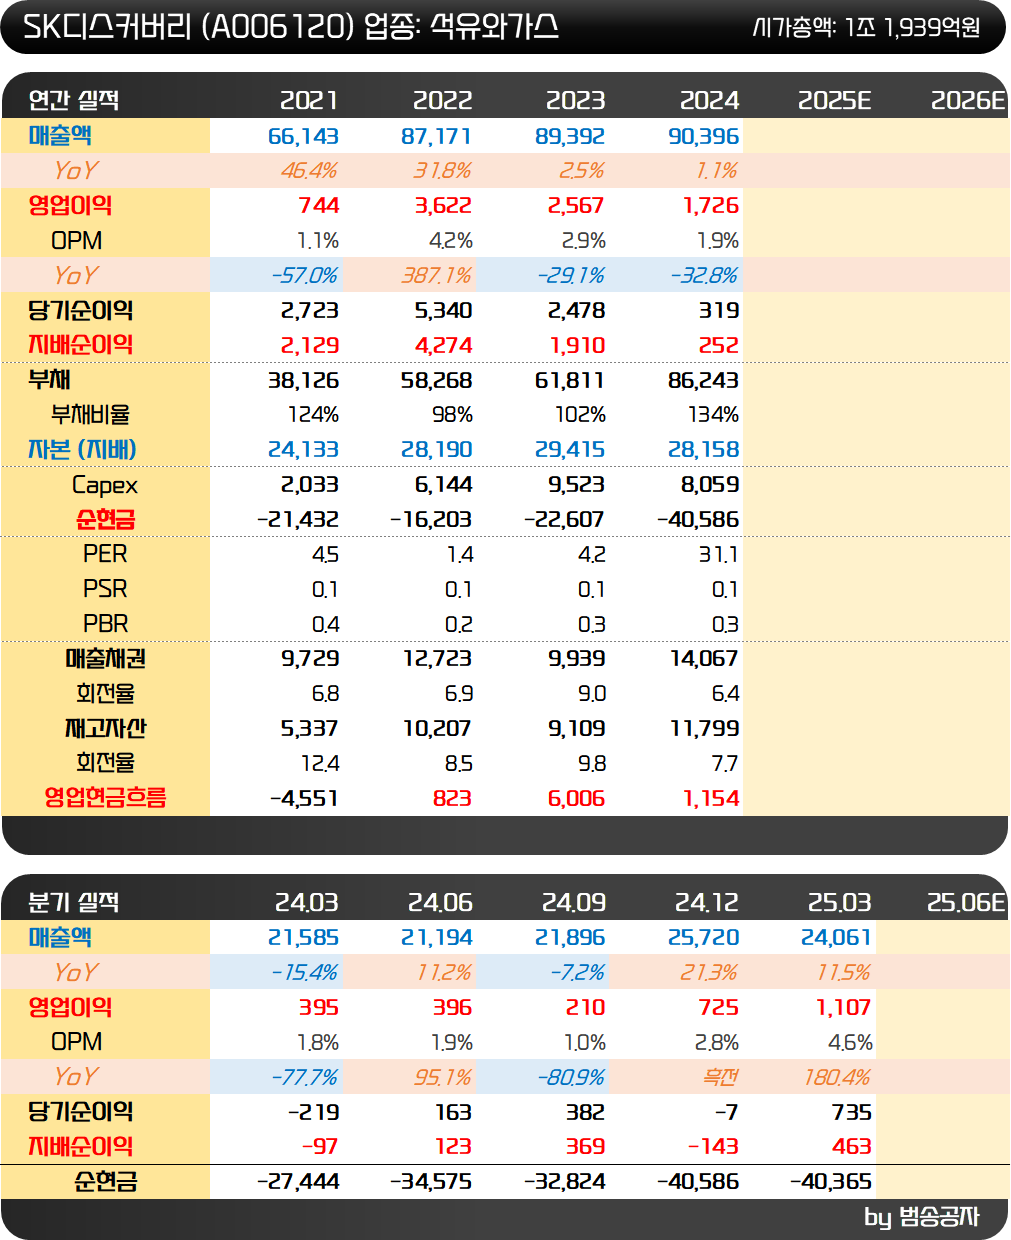Click the 24.12 quarterly column header
This screenshot has height=1240, width=1011.
(x=707, y=902)
